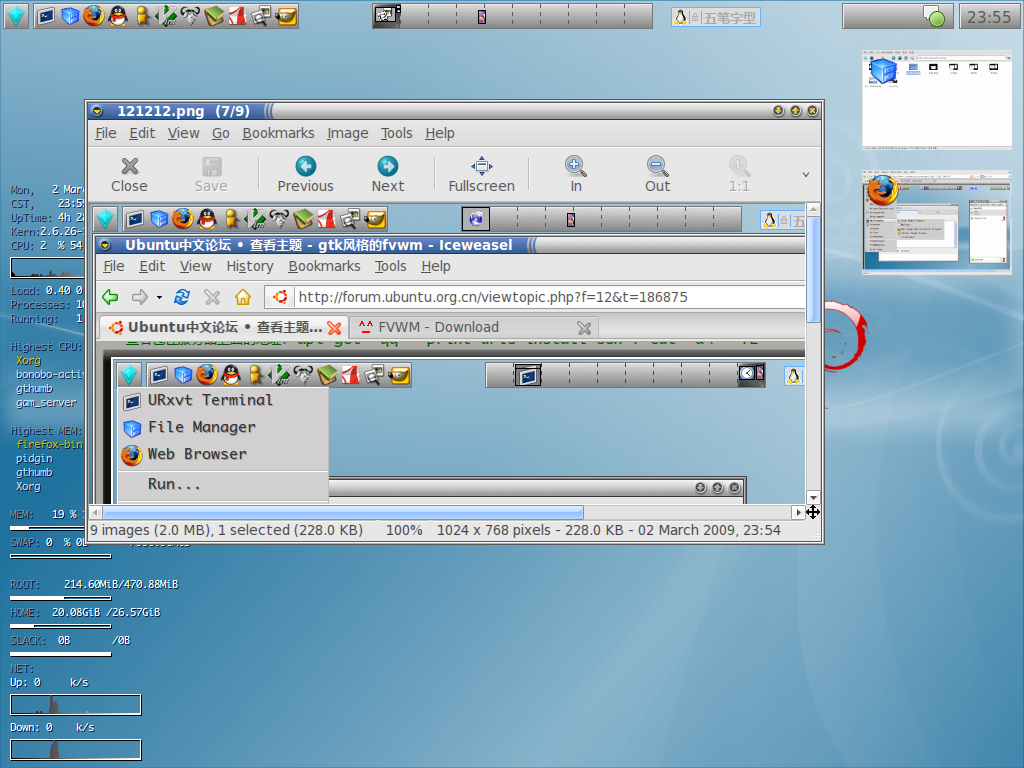Toggle lock icon in input method bar
This screenshot has width=1024, height=768.
(x=696, y=18)
